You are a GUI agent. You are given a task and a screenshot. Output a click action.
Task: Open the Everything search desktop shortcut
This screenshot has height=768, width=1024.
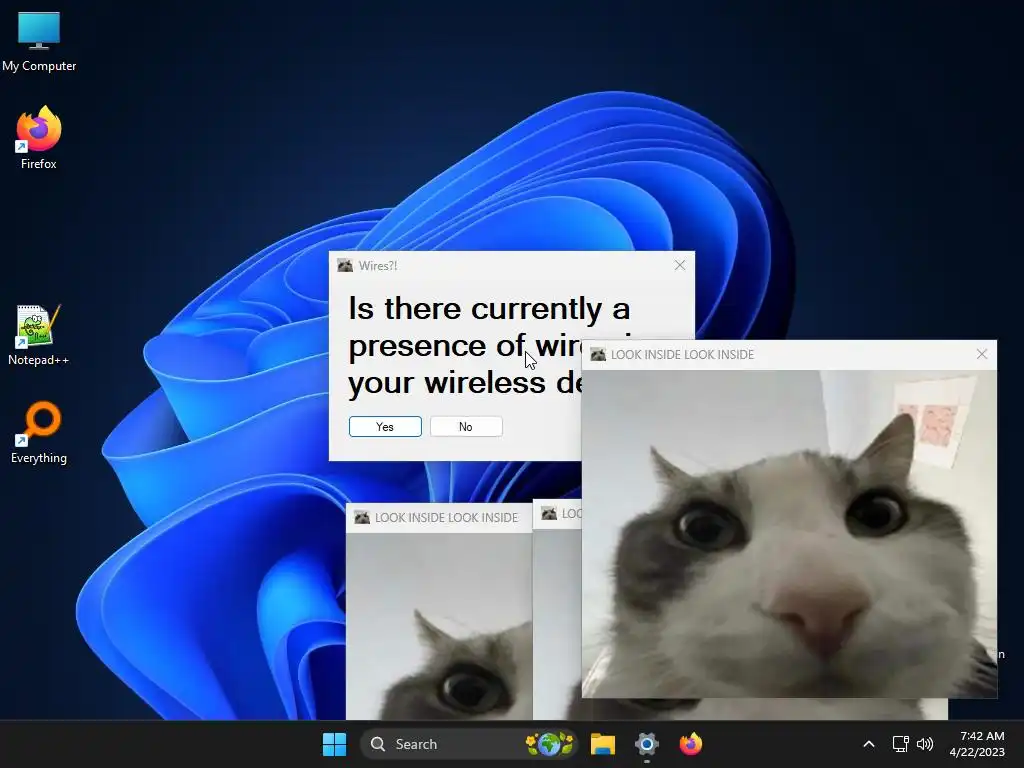[x=39, y=432]
